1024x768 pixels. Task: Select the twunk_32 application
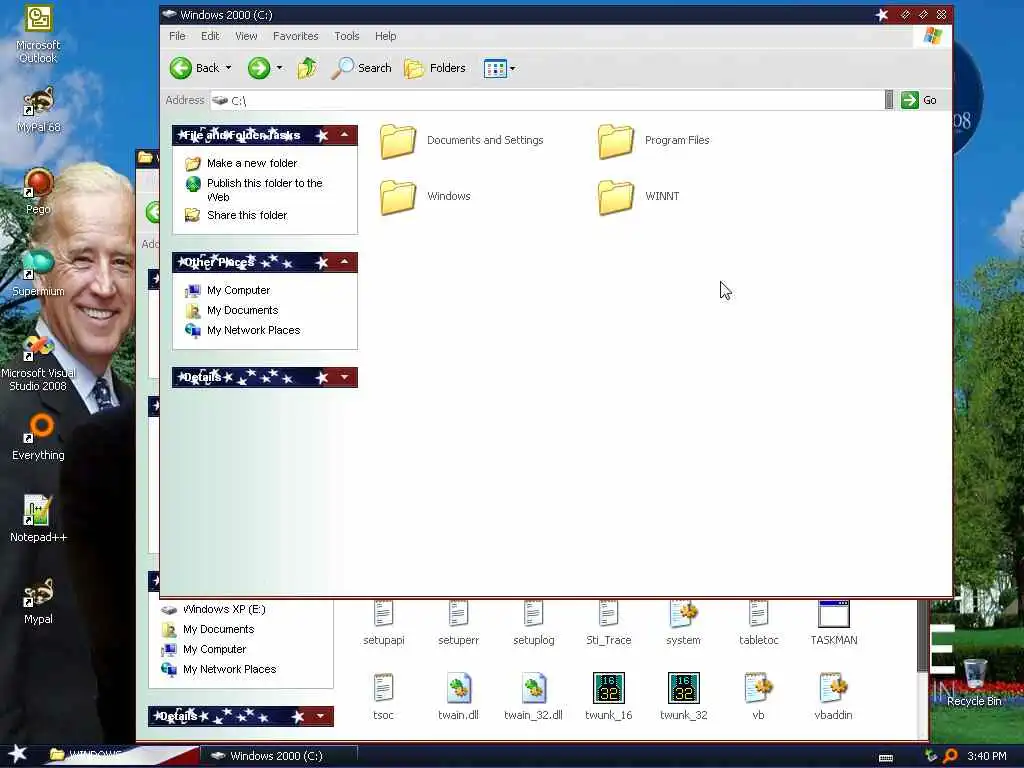(683, 696)
